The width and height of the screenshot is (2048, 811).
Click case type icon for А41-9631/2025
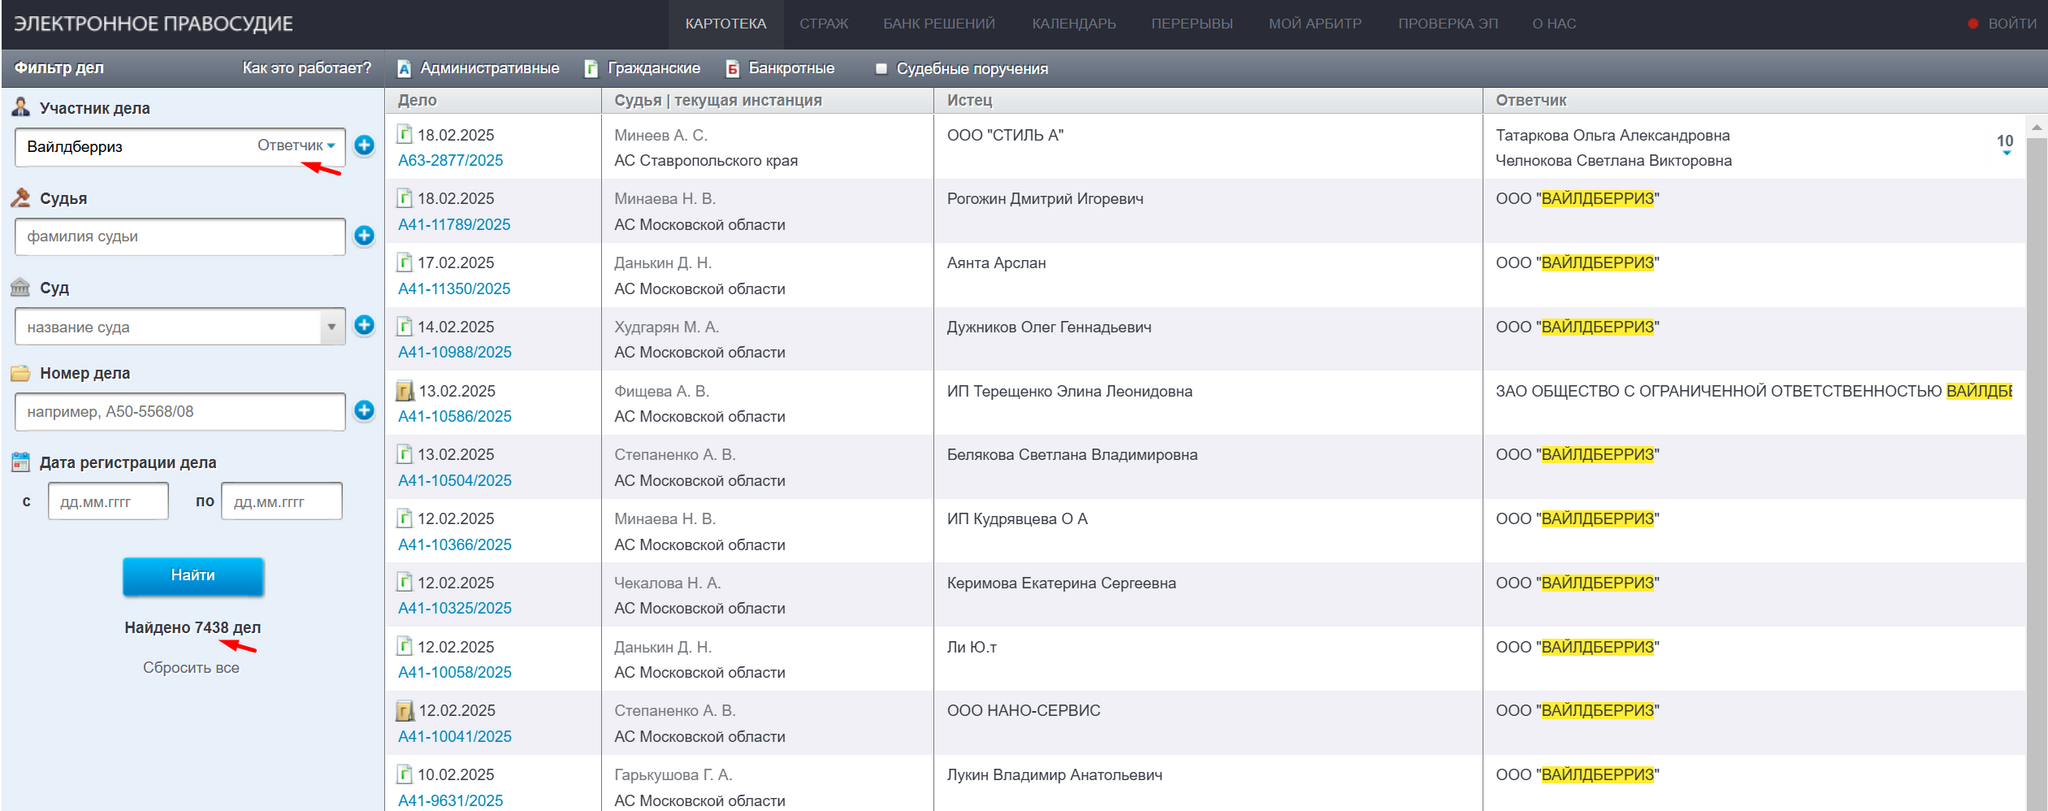404,774
